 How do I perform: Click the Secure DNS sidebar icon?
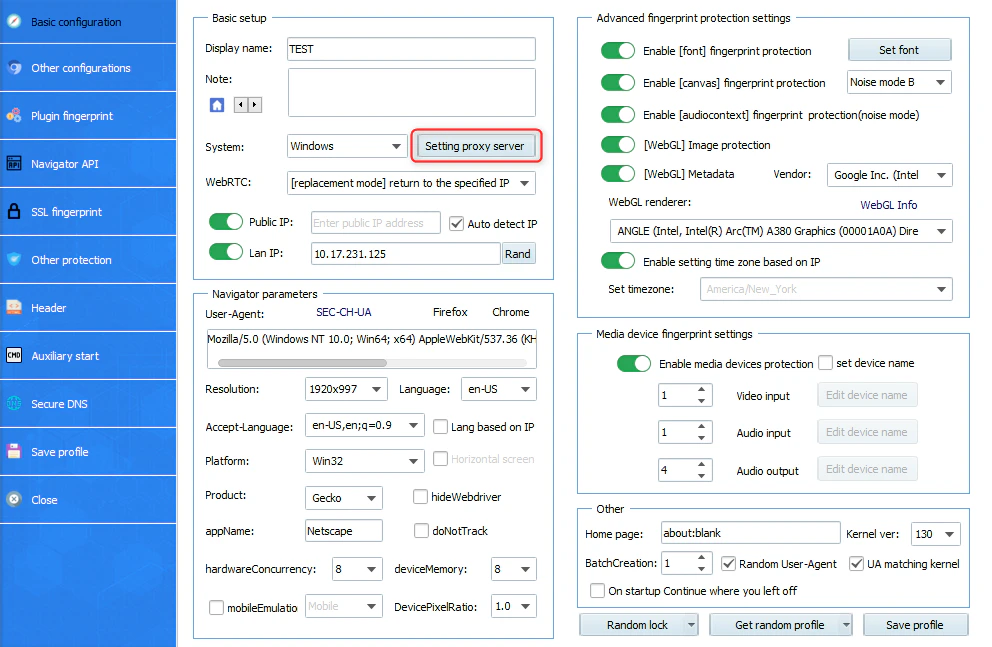14,404
